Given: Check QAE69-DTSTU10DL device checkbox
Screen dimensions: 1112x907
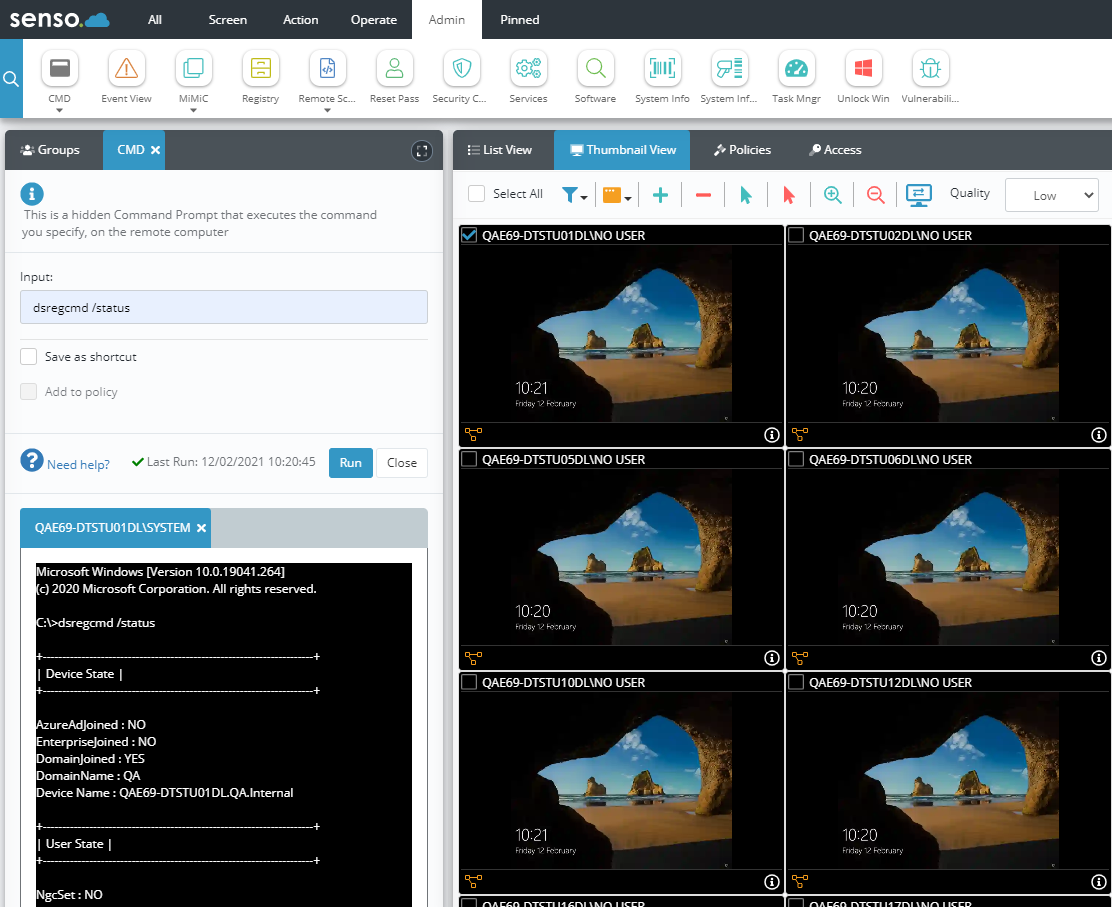Looking at the screenshot, I should 469,682.
